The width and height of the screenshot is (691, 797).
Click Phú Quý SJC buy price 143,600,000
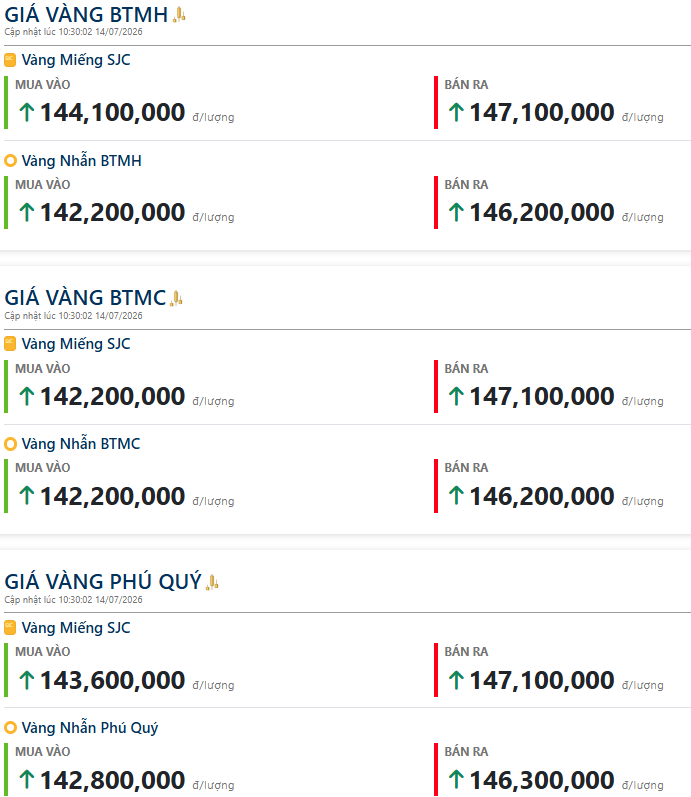pos(112,681)
